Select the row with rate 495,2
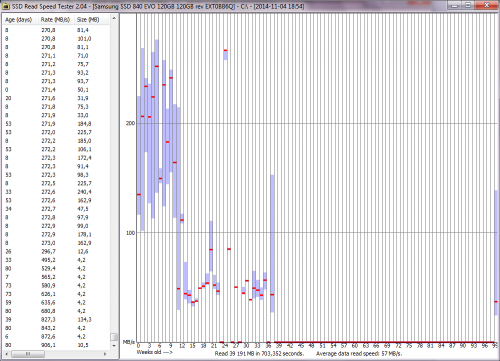 tap(56, 260)
